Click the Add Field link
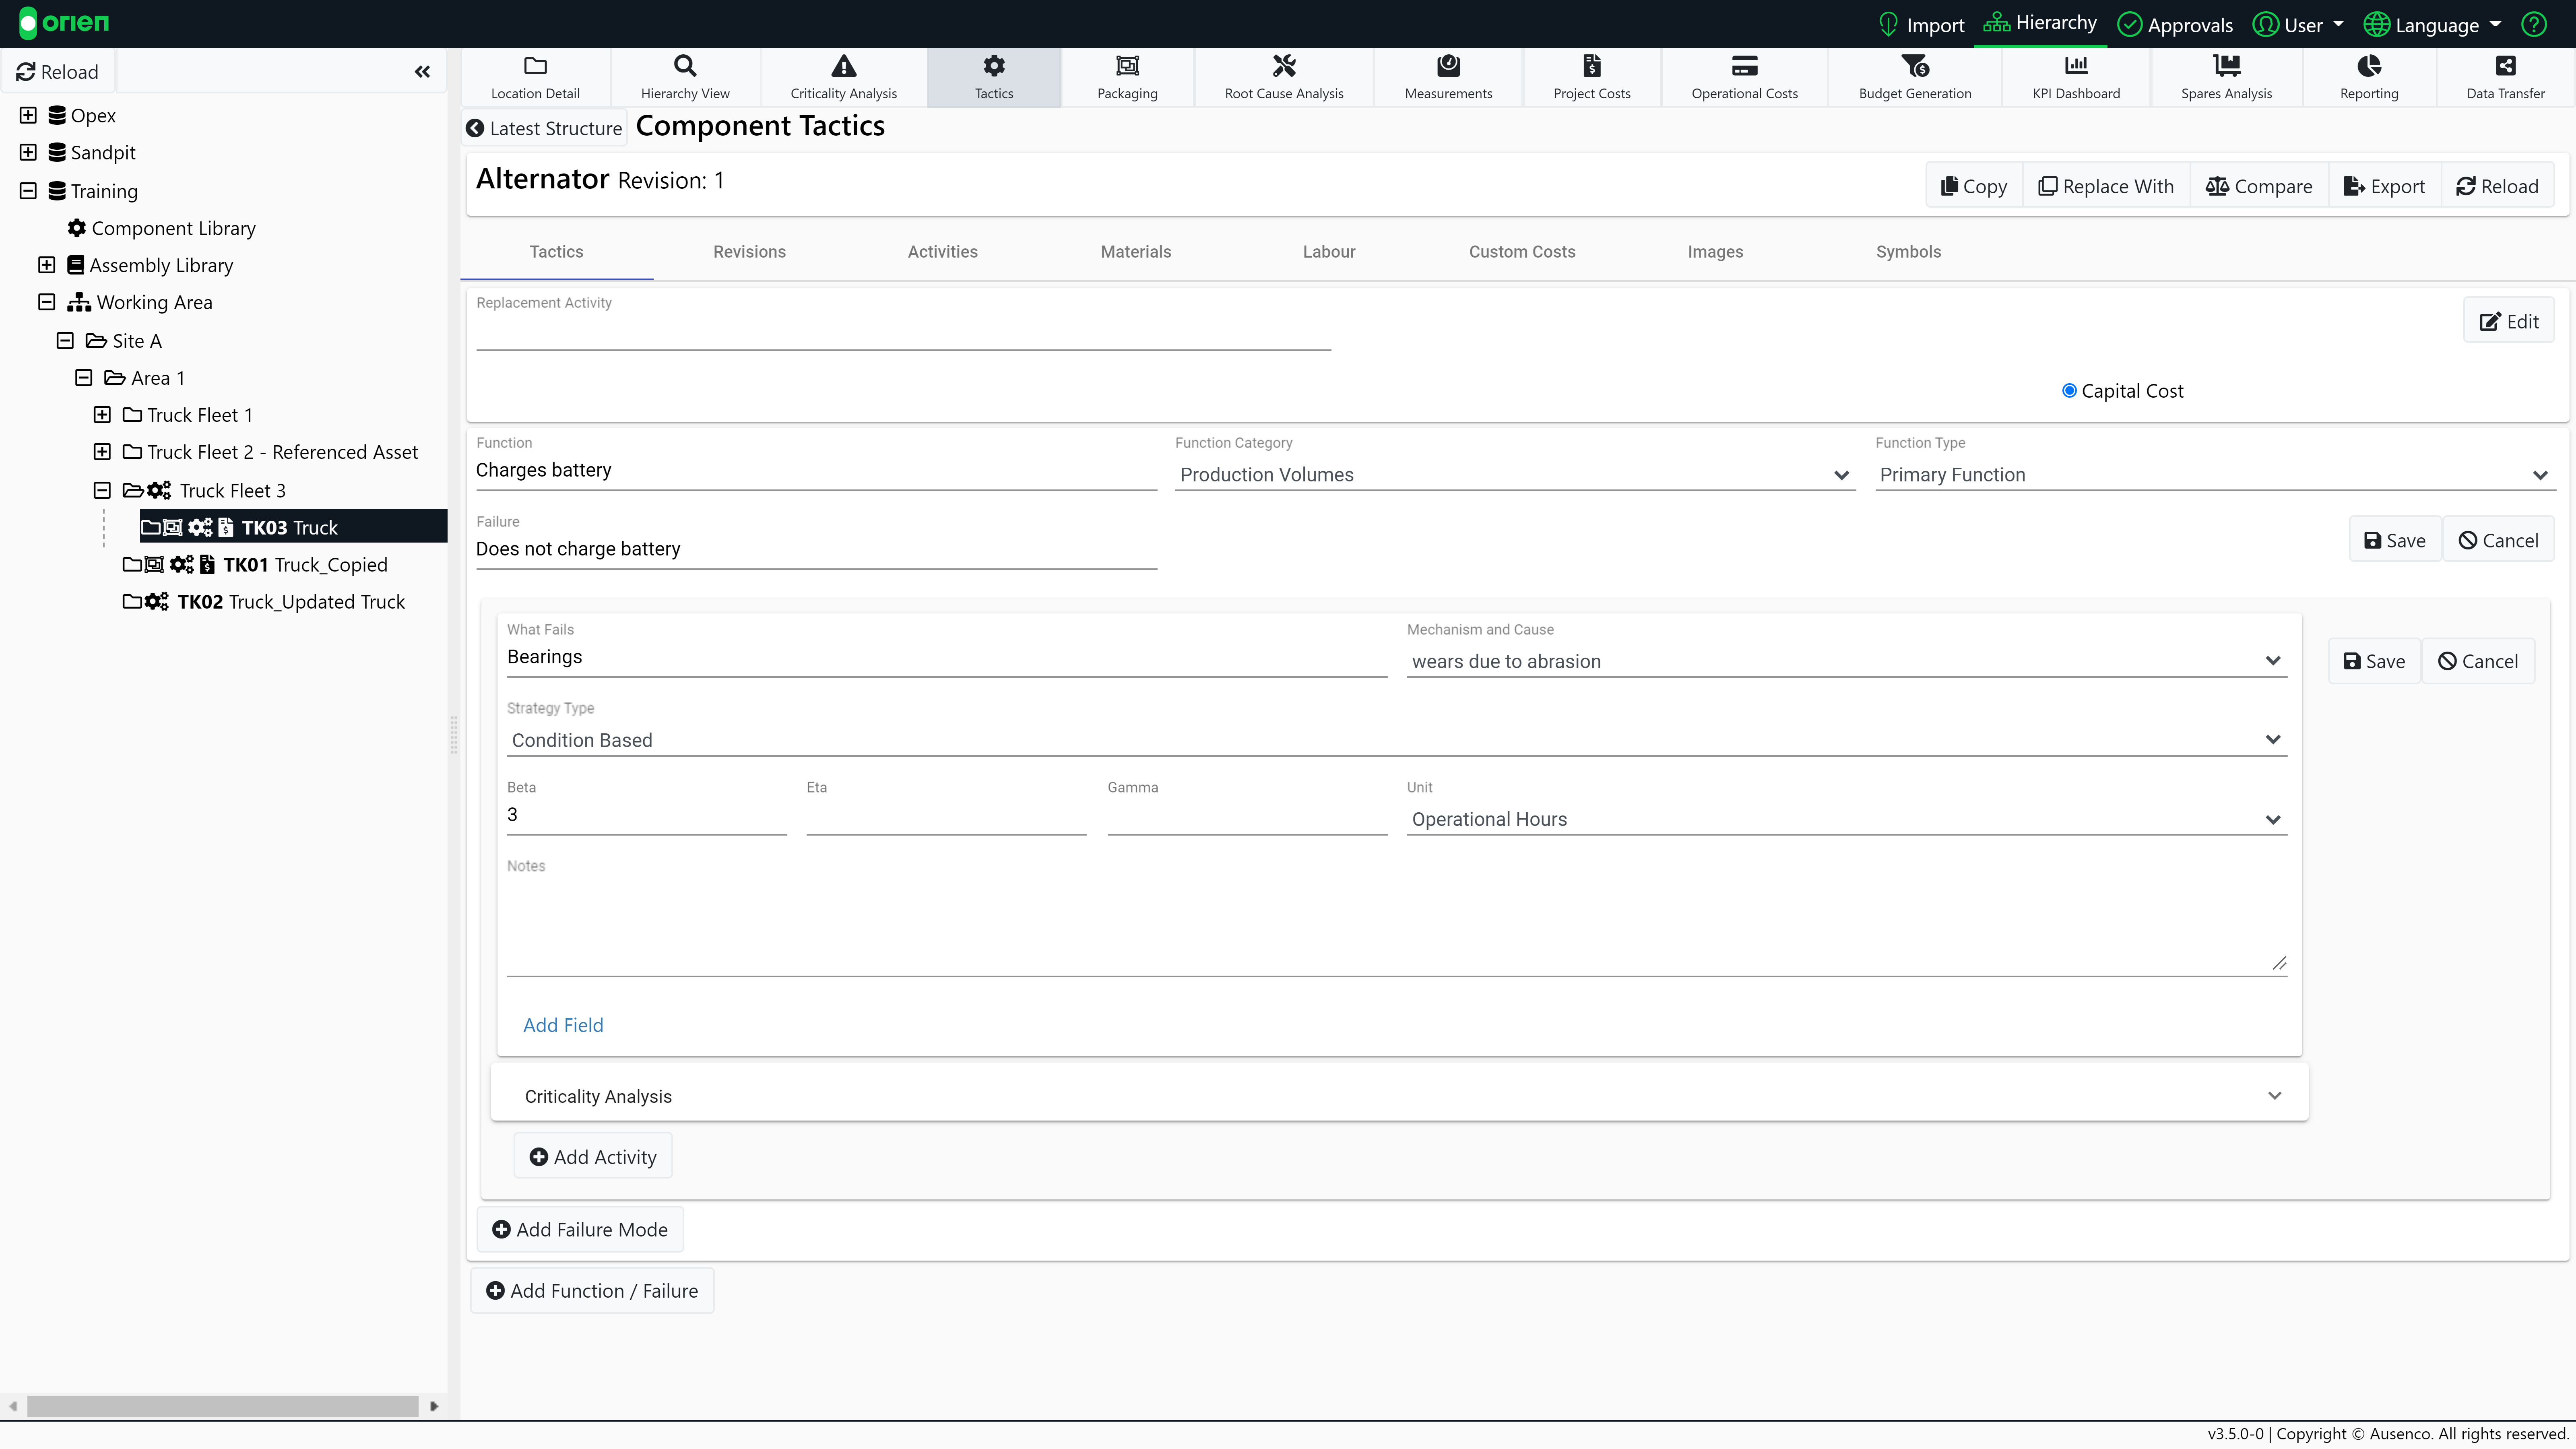Viewport: 2576px width, 1449px height. pos(563,1025)
